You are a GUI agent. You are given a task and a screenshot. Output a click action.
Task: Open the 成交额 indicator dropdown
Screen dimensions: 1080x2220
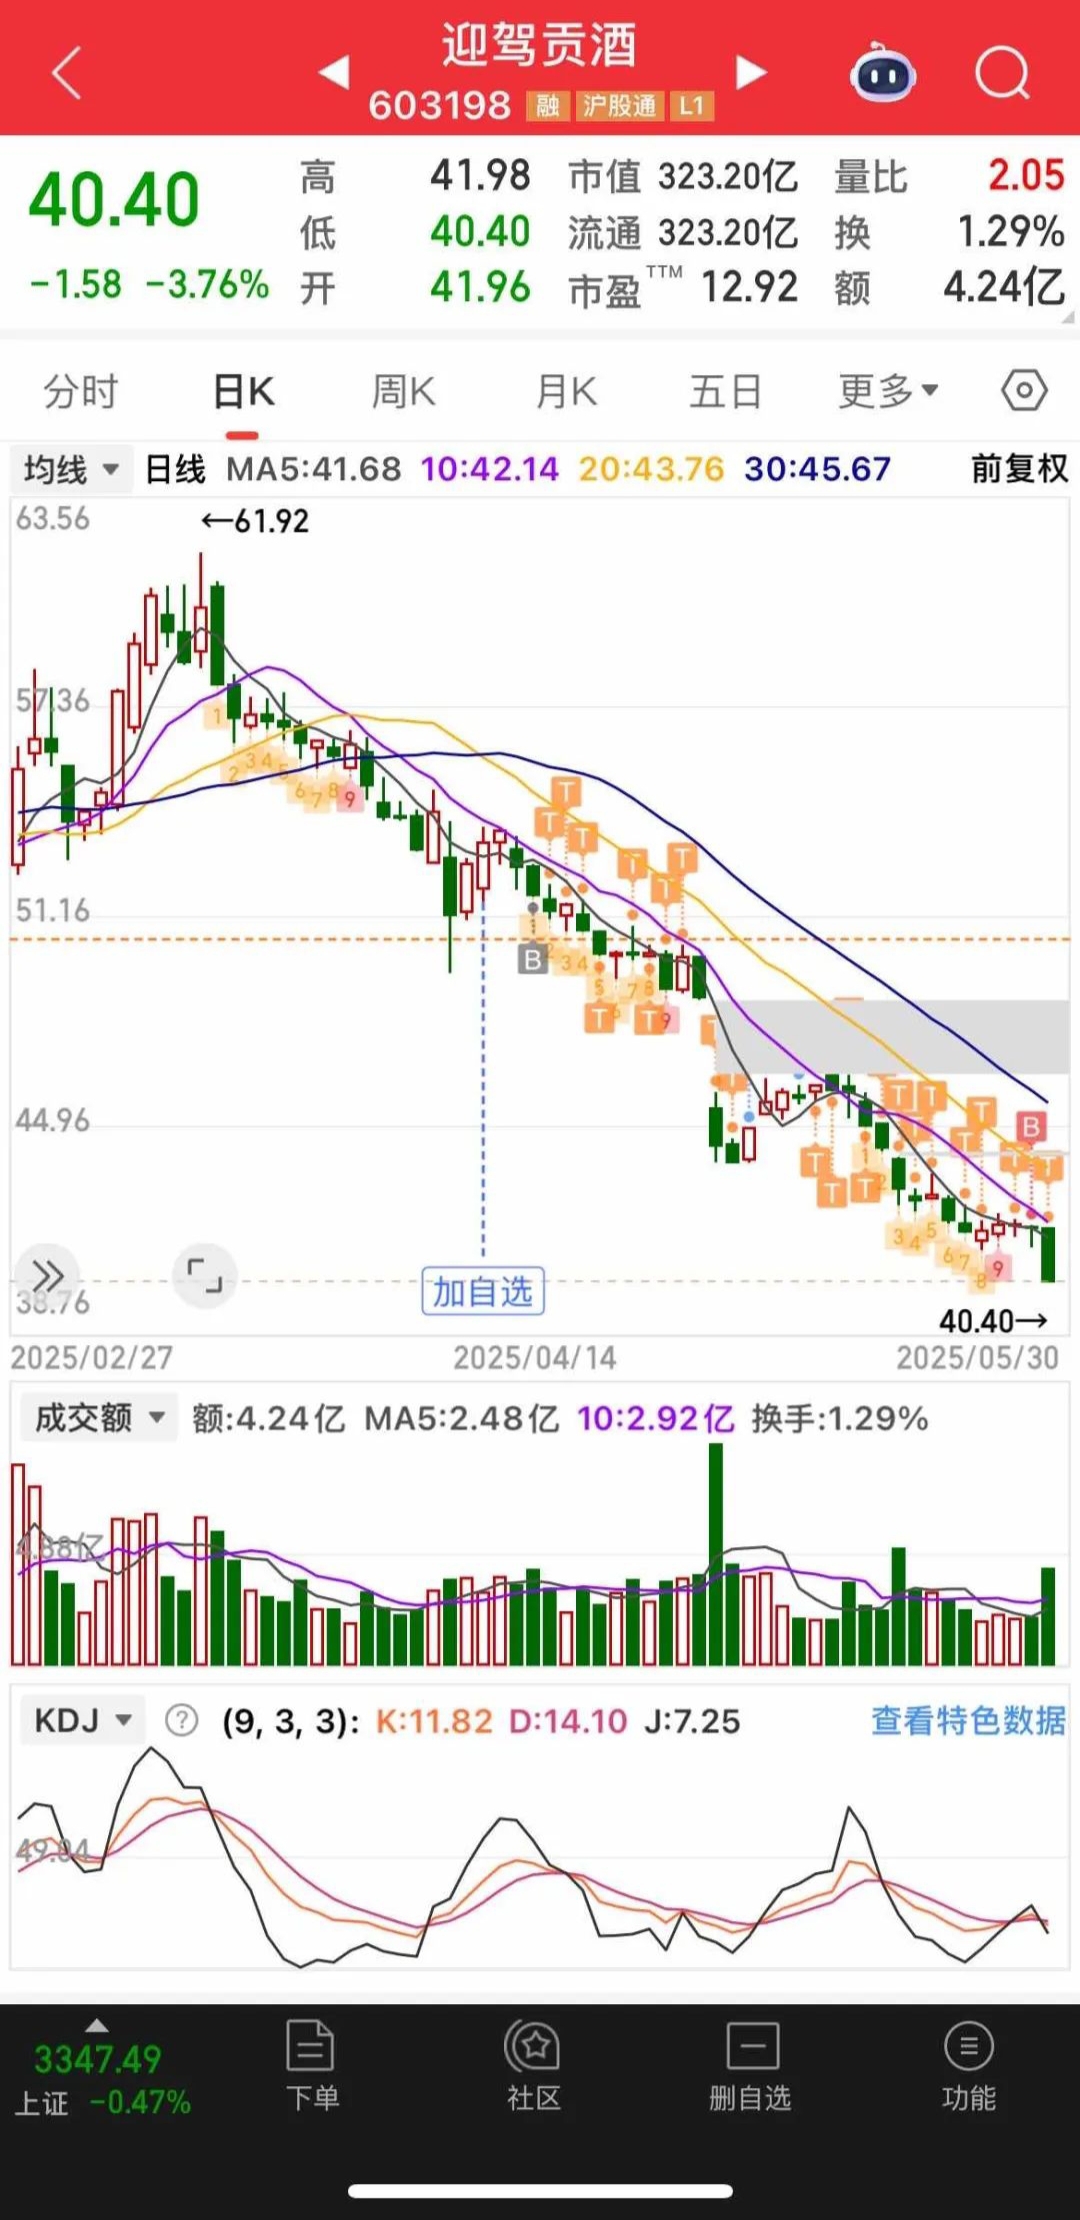point(98,1417)
